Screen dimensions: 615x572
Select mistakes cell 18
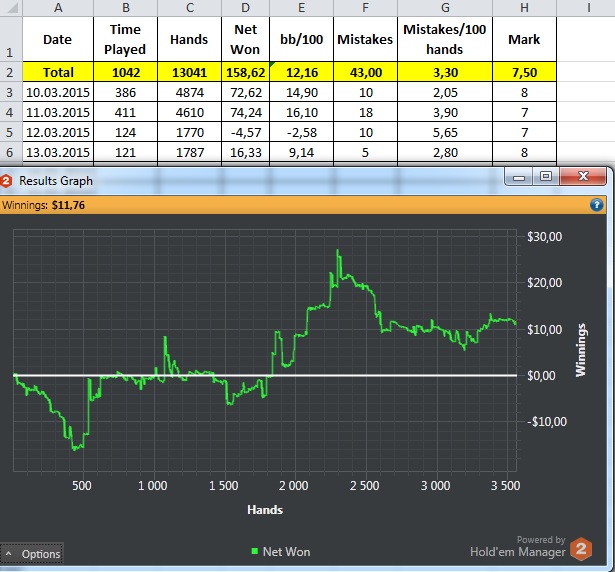click(366, 112)
